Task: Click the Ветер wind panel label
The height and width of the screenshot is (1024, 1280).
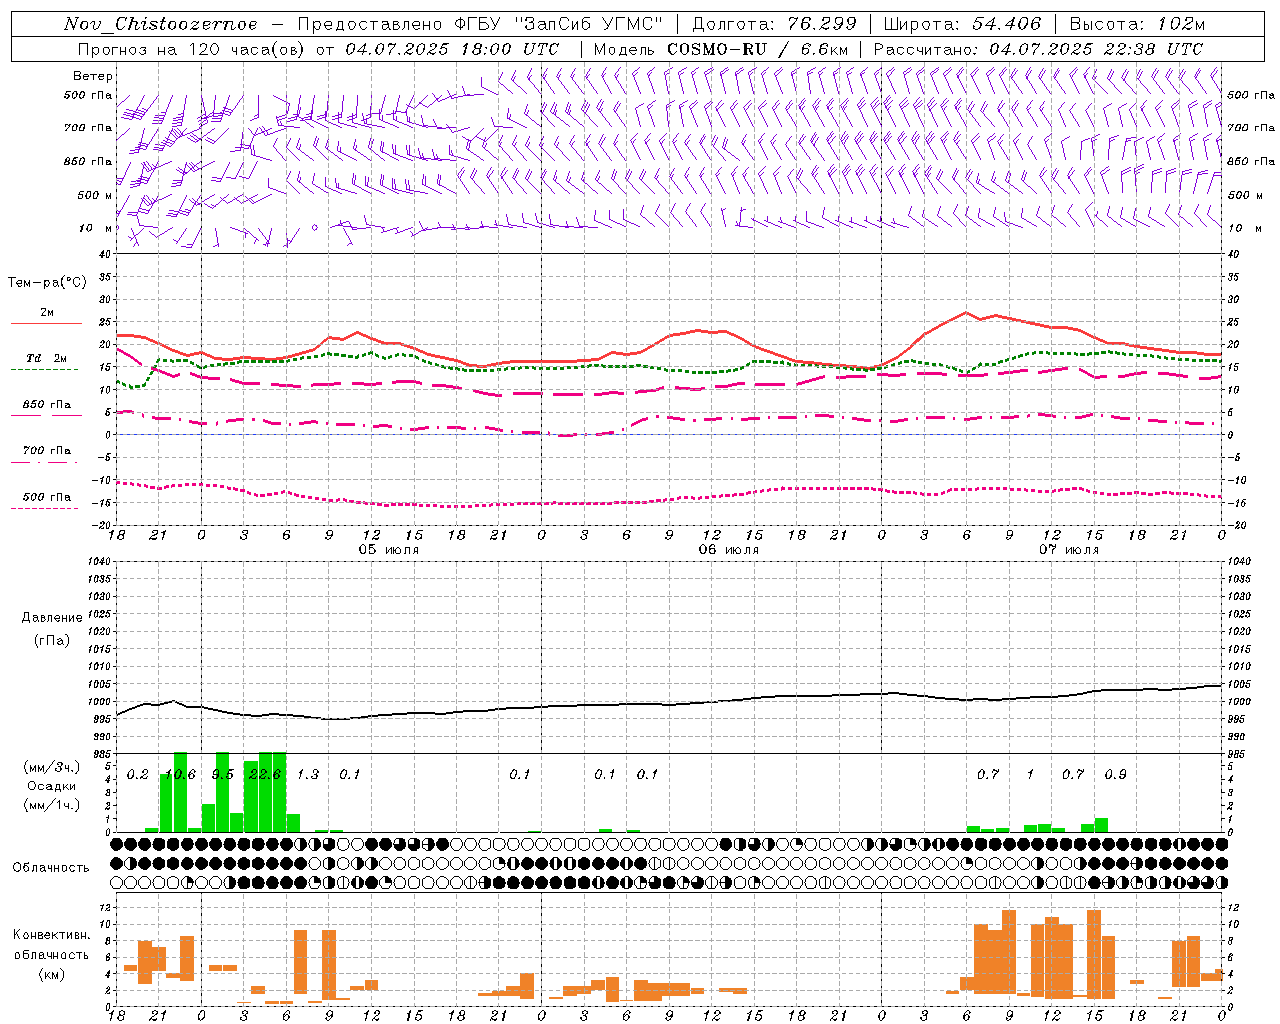Action: pos(93,76)
